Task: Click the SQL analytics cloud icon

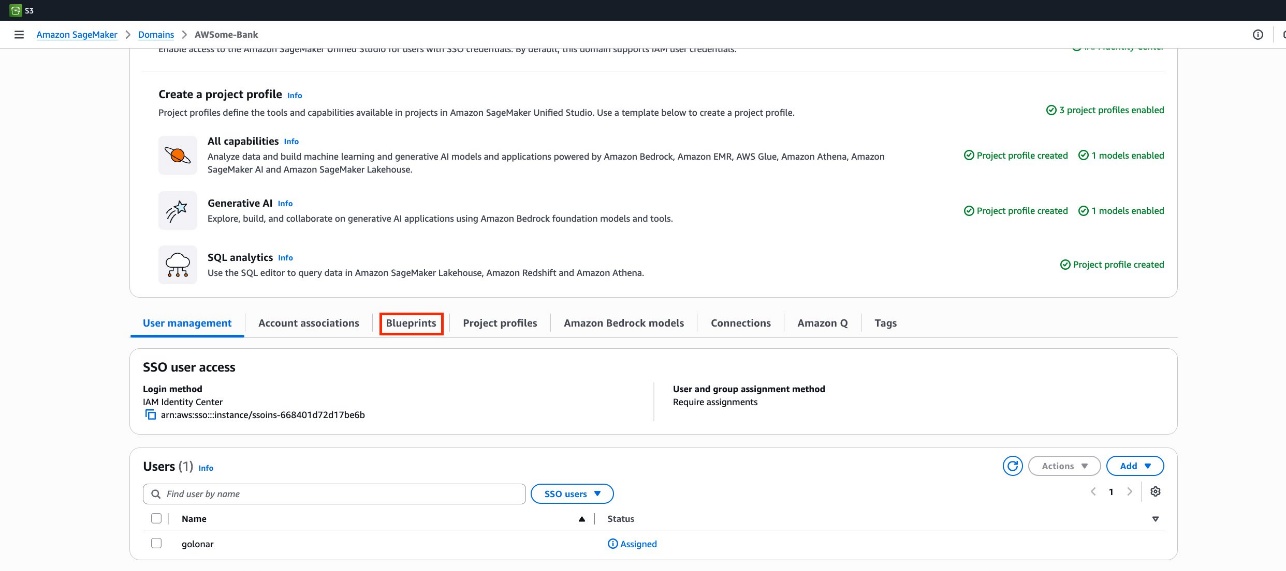Action: click(178, 265)
